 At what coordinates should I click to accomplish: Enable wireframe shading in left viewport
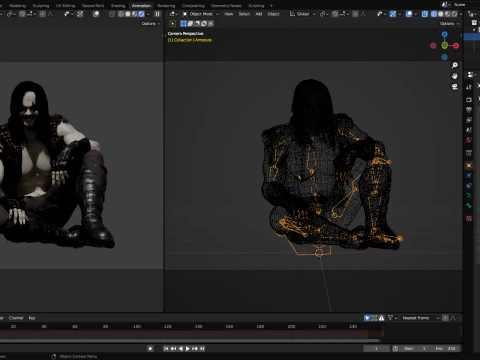121,14
